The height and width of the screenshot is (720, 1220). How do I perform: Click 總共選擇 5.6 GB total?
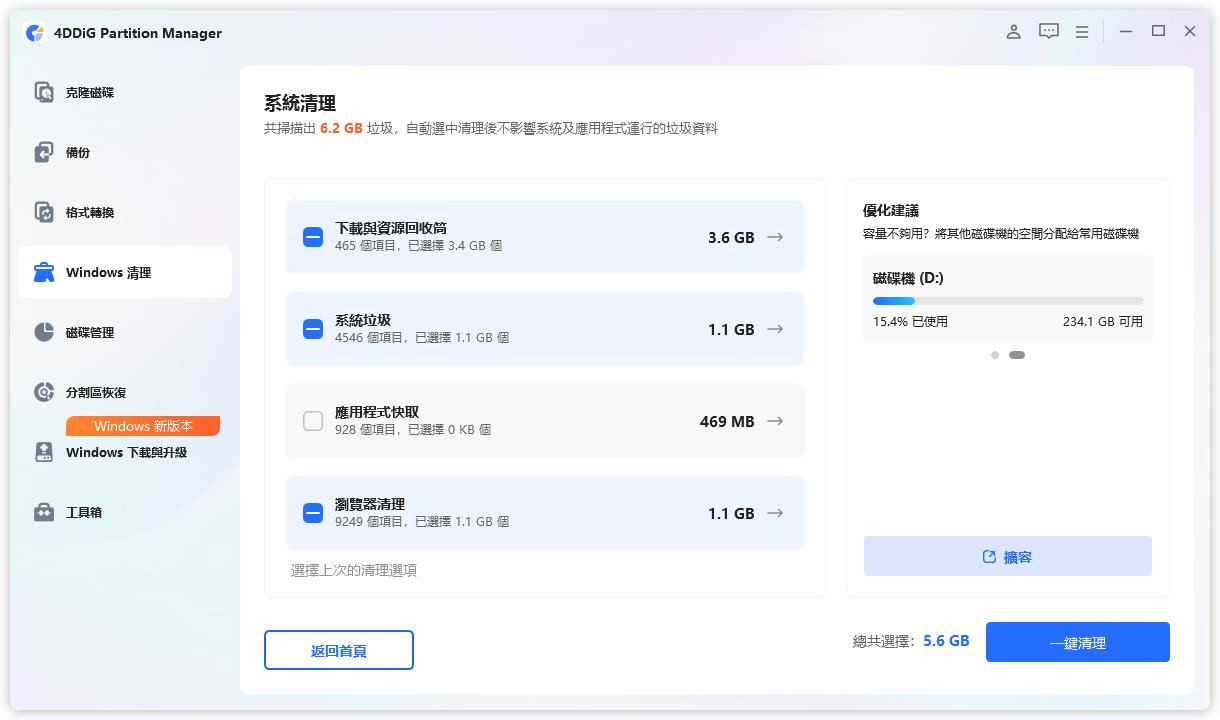click(911, 641)
